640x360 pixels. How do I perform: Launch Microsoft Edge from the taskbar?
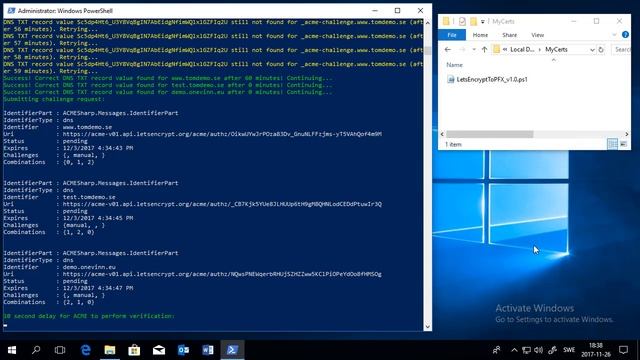pos(85,350)
